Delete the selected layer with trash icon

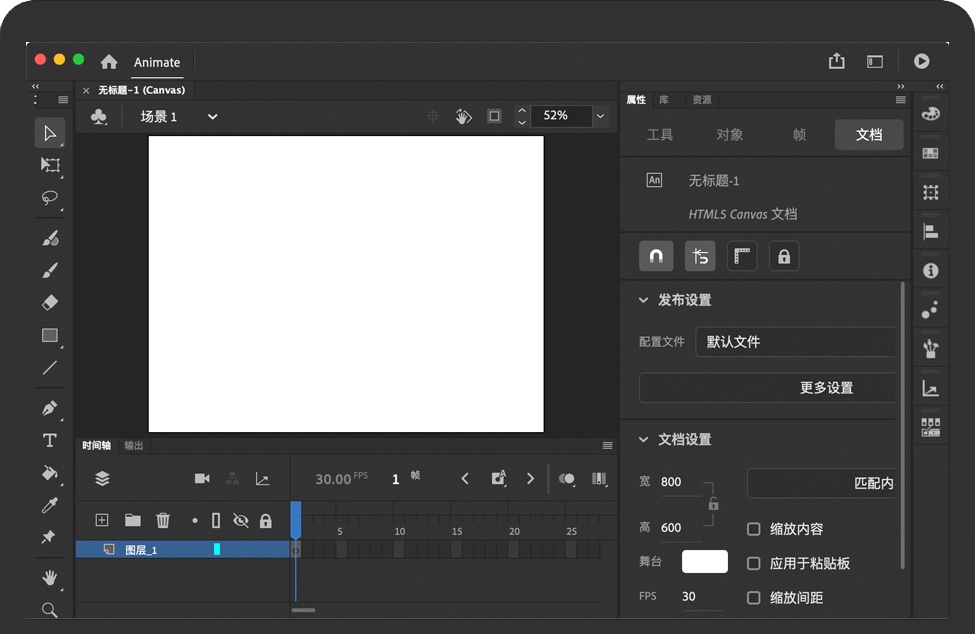(163, 520)
